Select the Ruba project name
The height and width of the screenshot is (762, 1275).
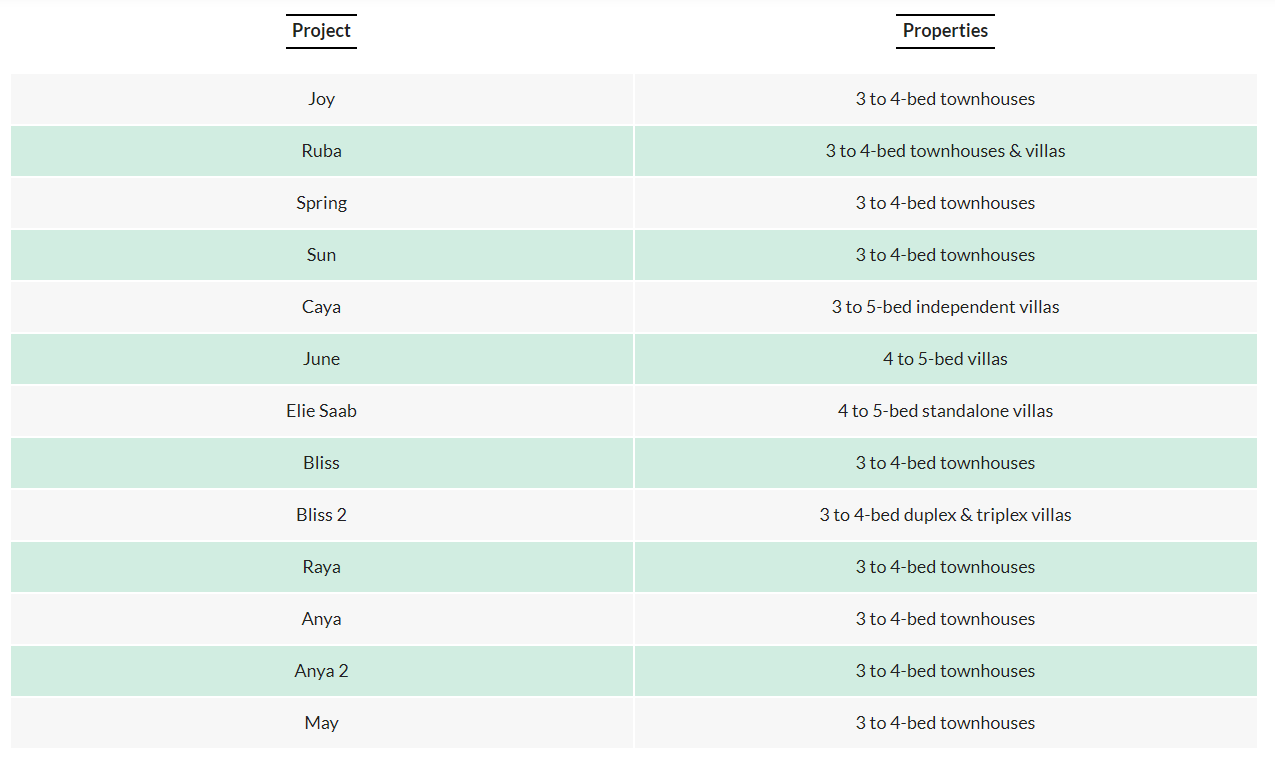(x=321, y=151)
